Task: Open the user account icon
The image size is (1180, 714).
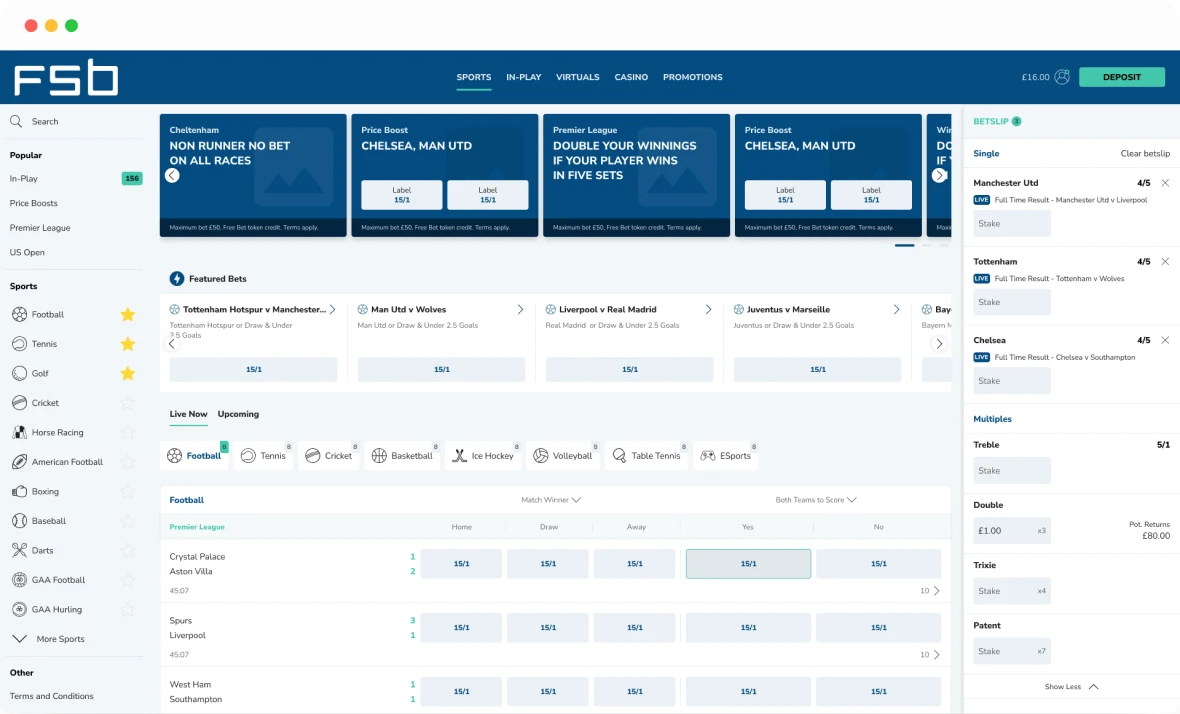Action: click(x=1062, y=77)
